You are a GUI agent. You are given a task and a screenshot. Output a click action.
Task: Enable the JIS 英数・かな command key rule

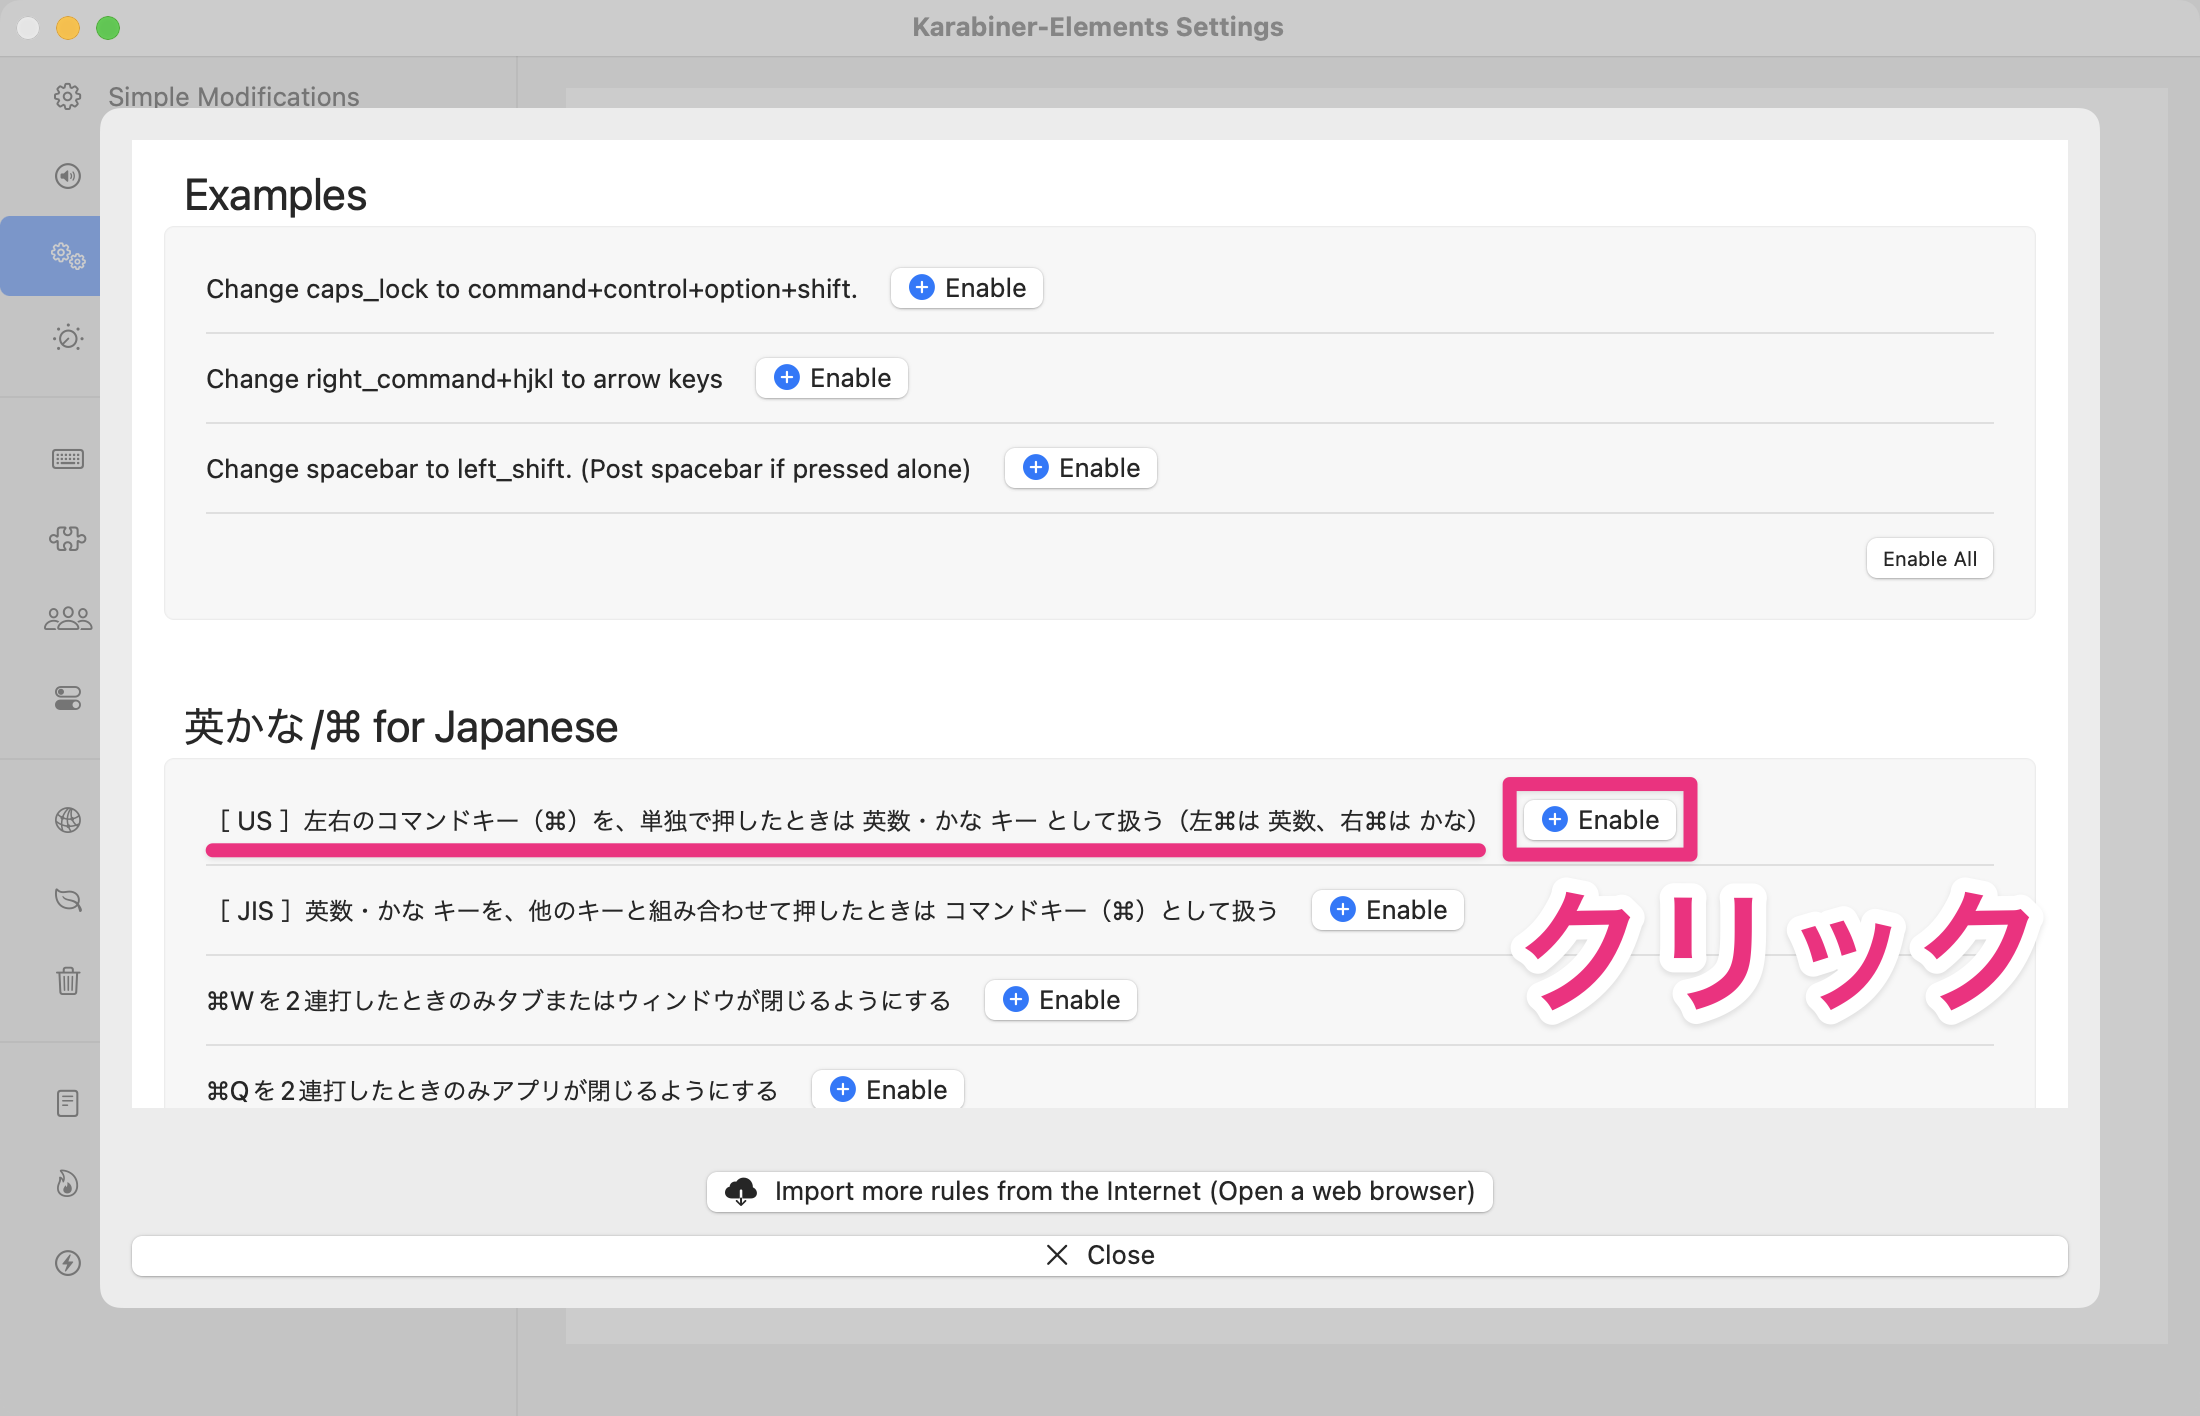coord(1387,909)
